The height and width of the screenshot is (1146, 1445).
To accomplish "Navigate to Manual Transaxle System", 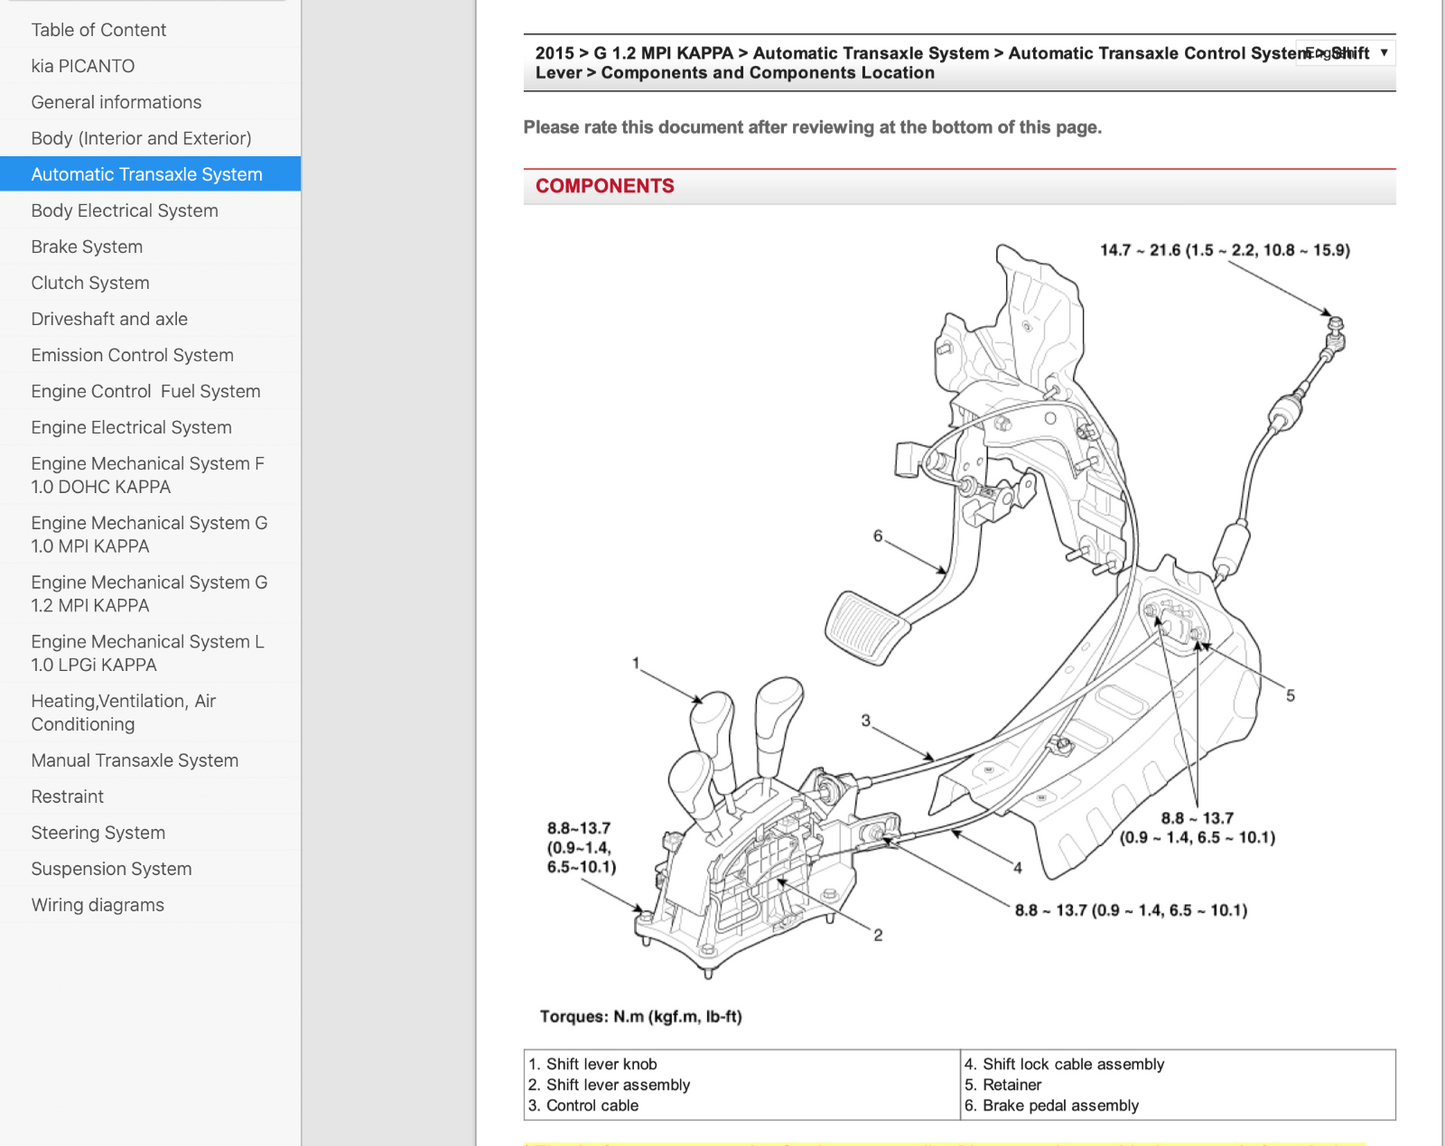I will [134, 760].
